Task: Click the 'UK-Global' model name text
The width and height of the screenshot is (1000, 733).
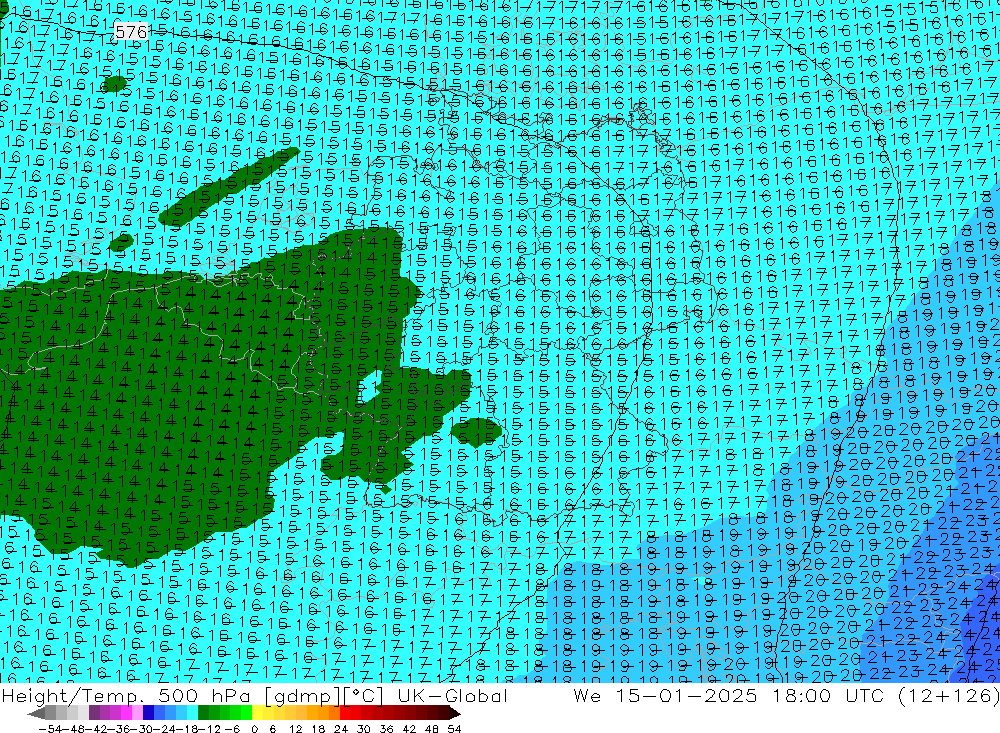Action: [x=452, y=696]
